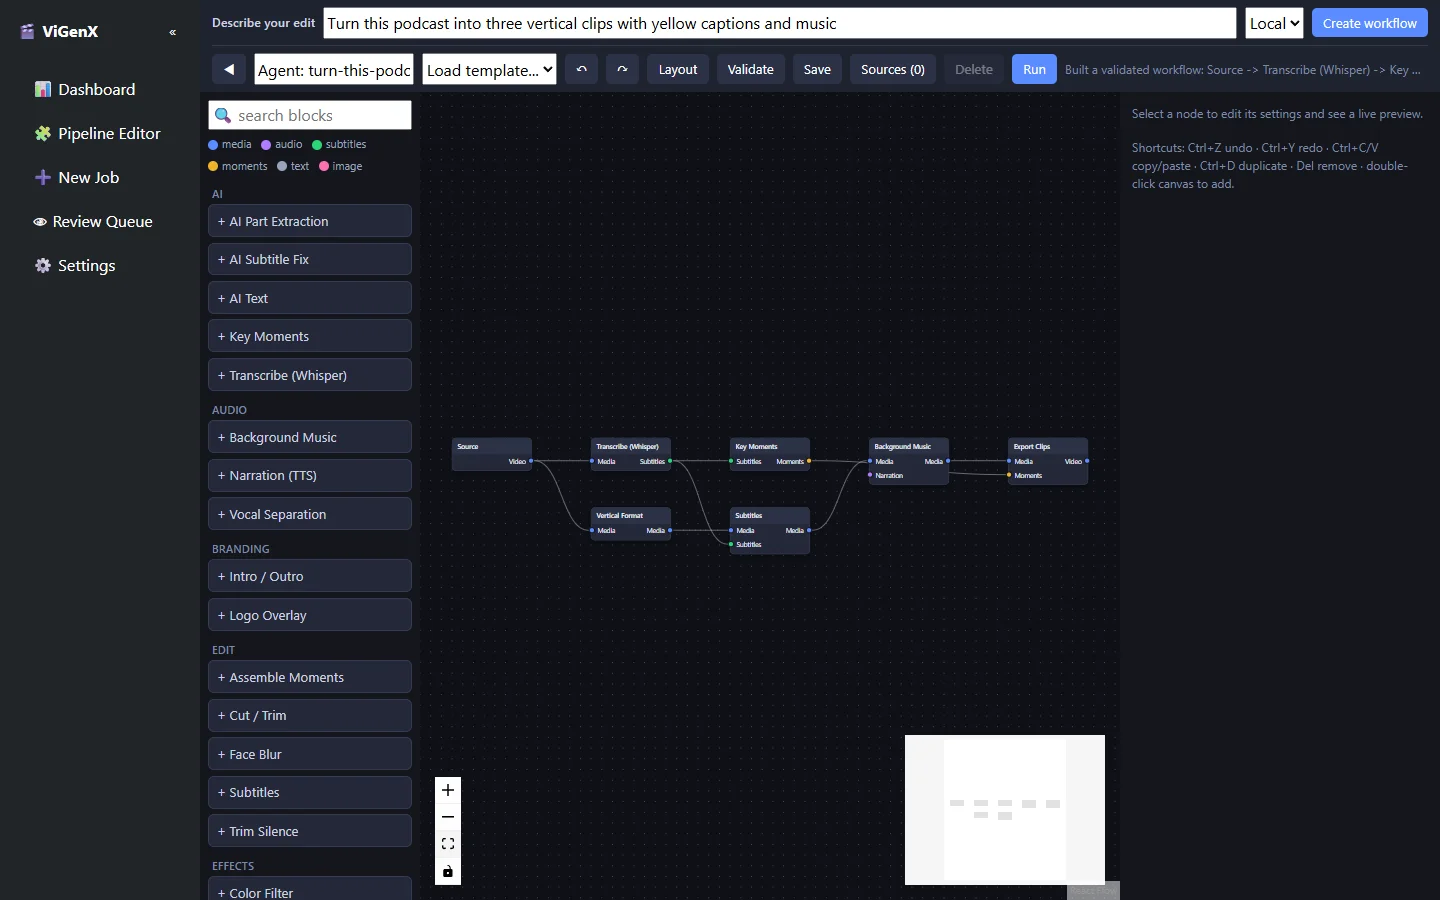Open Settings in the sidebar
The width and height of the screenshot is (1440, 900).
[75, 265]
